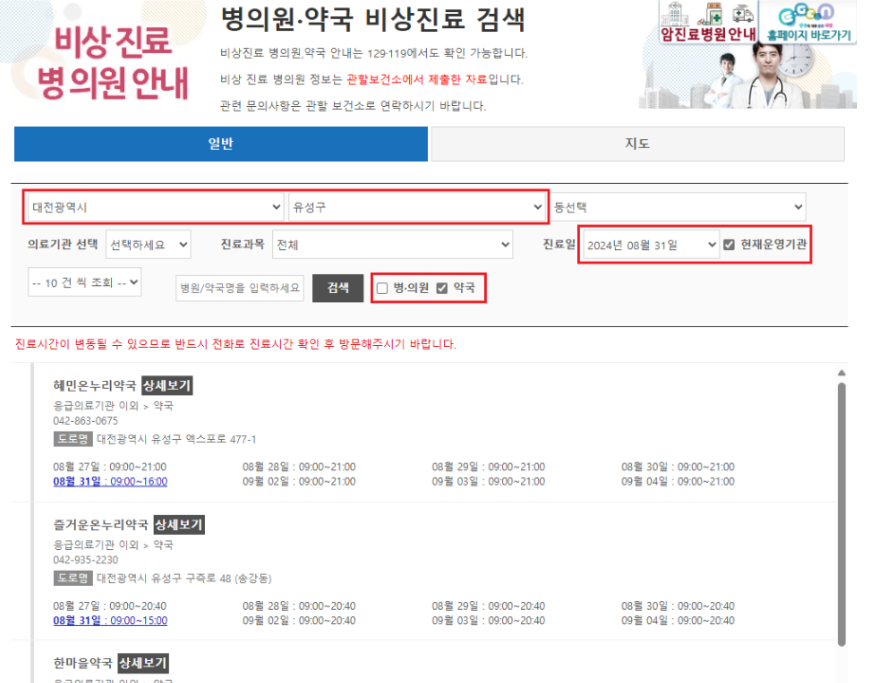This screenshot has width=877, height=683.
Task: Switch to the 지도 map tab
Action: [638, 144]
